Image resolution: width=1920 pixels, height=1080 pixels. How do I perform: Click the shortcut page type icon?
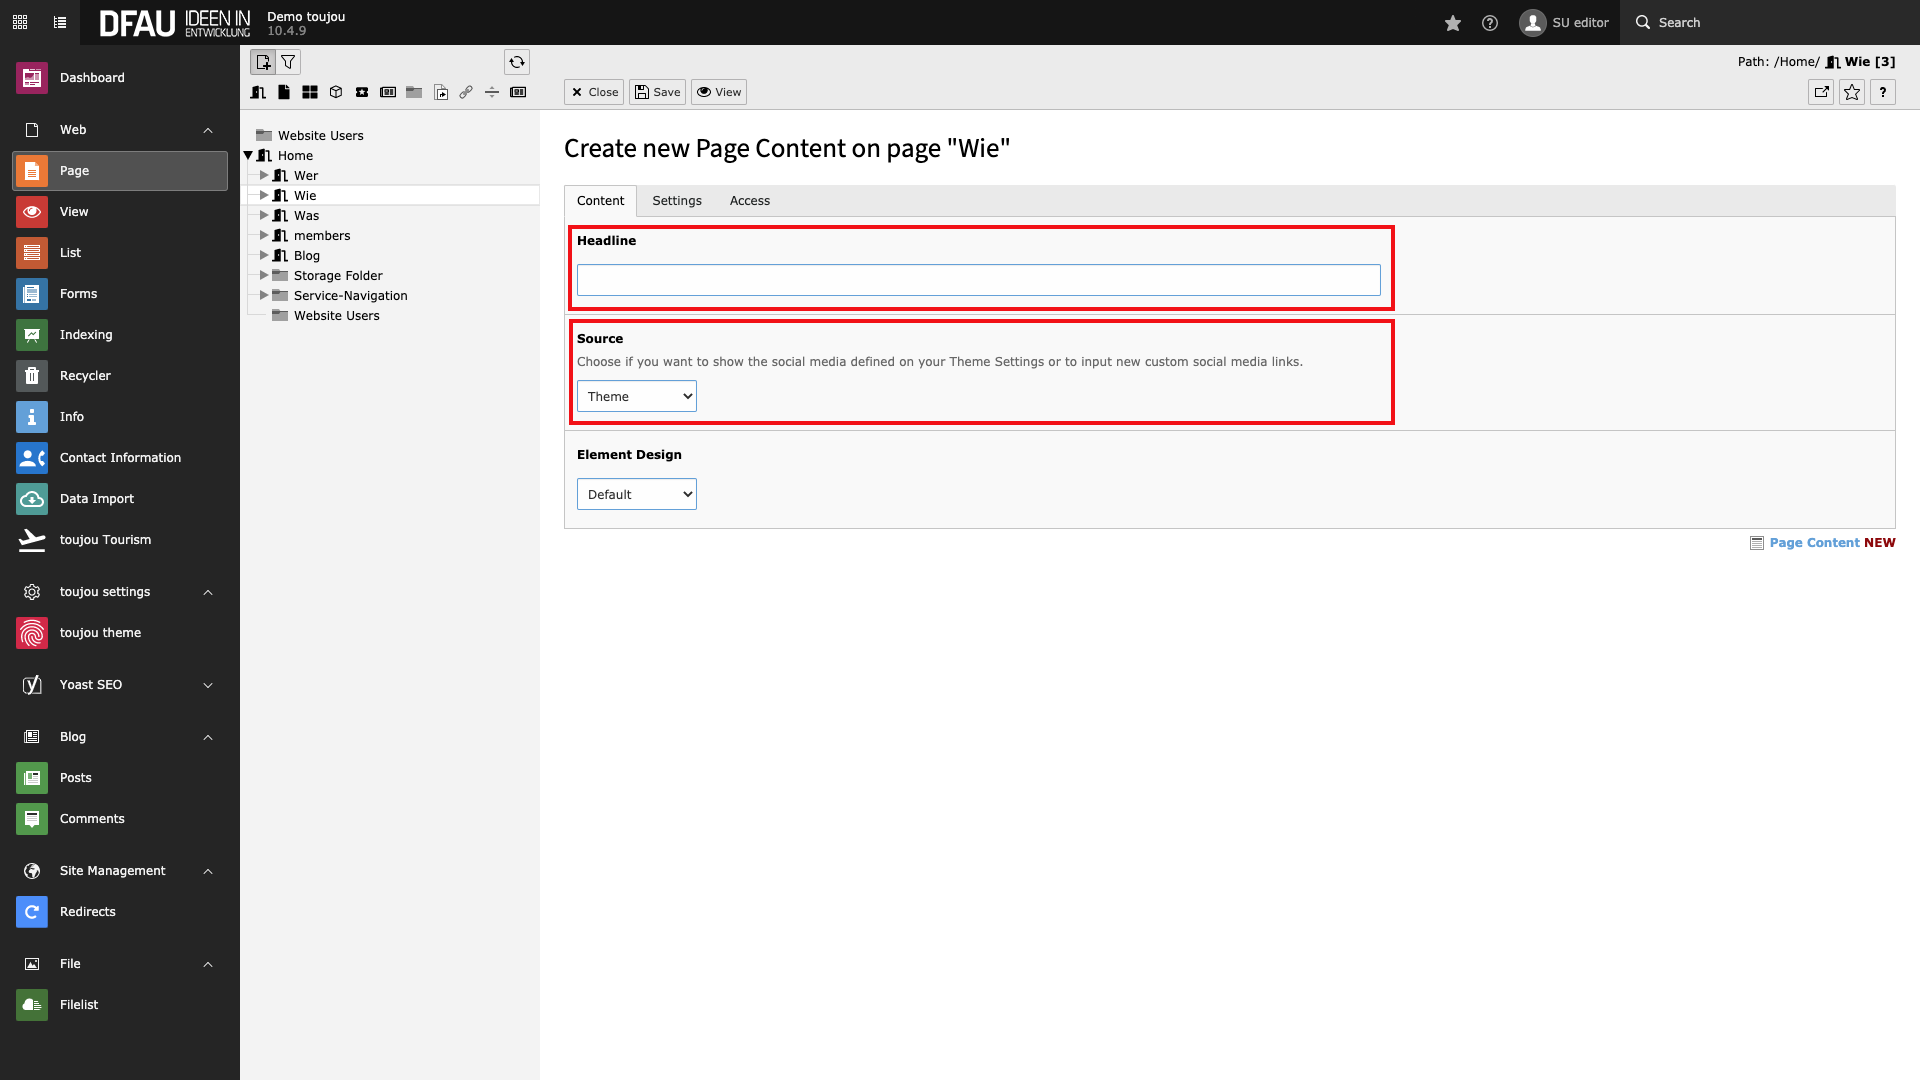pos(441,92)
